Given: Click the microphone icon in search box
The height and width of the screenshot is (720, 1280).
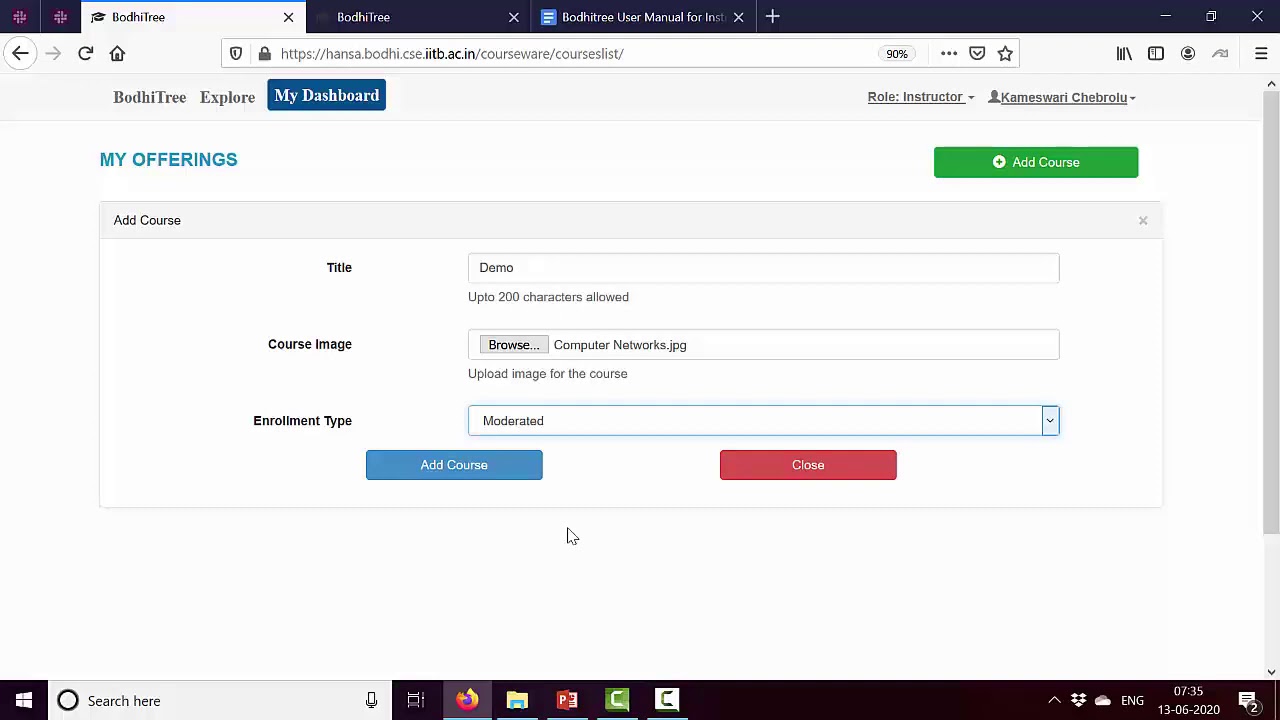Looking at the screenshot, I should 371,701.
